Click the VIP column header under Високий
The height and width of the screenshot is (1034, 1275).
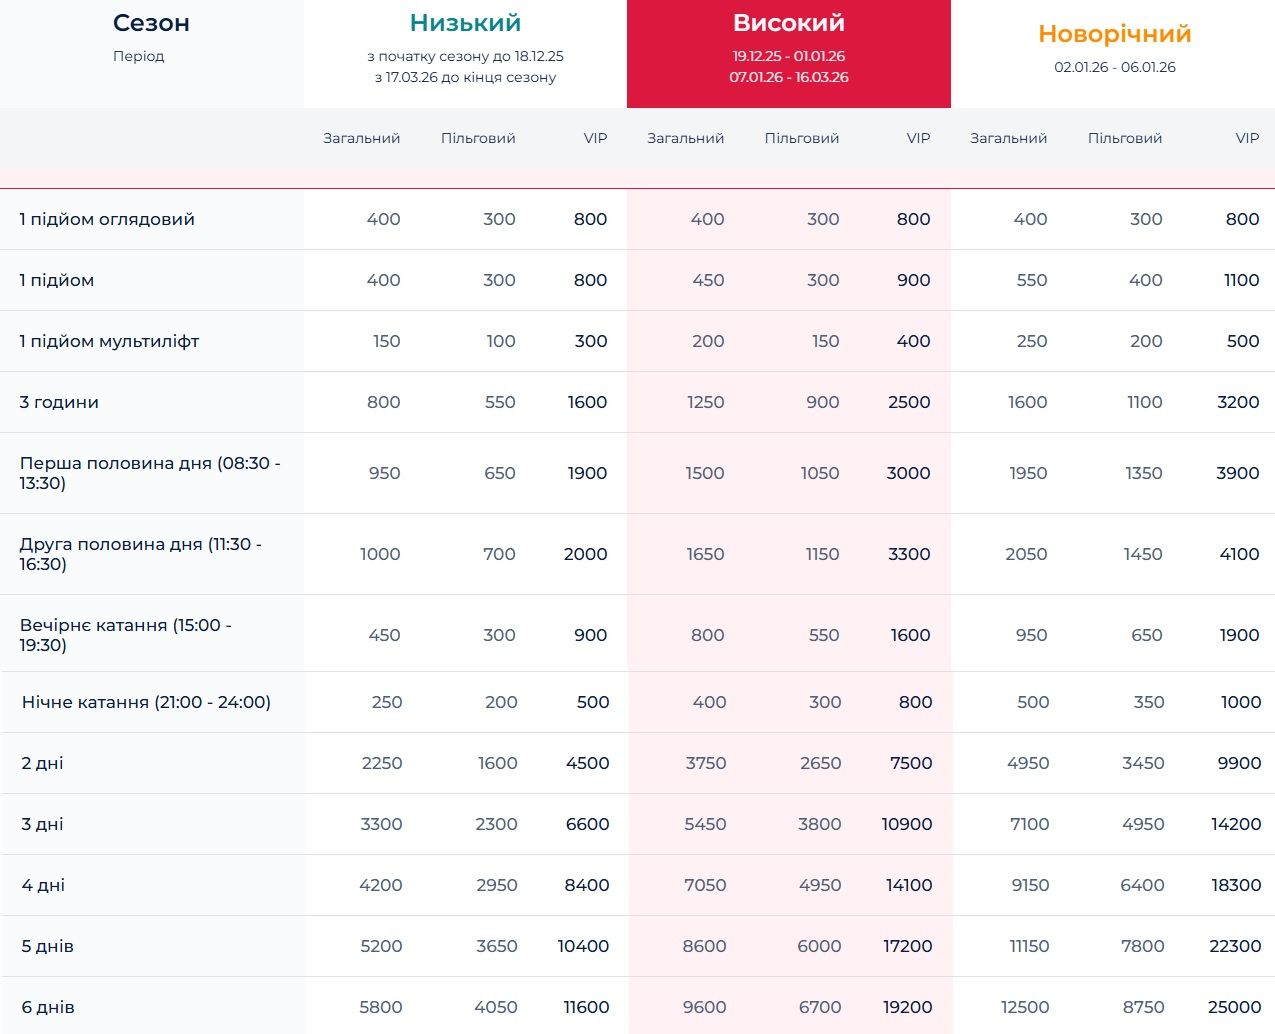[918, 138]
